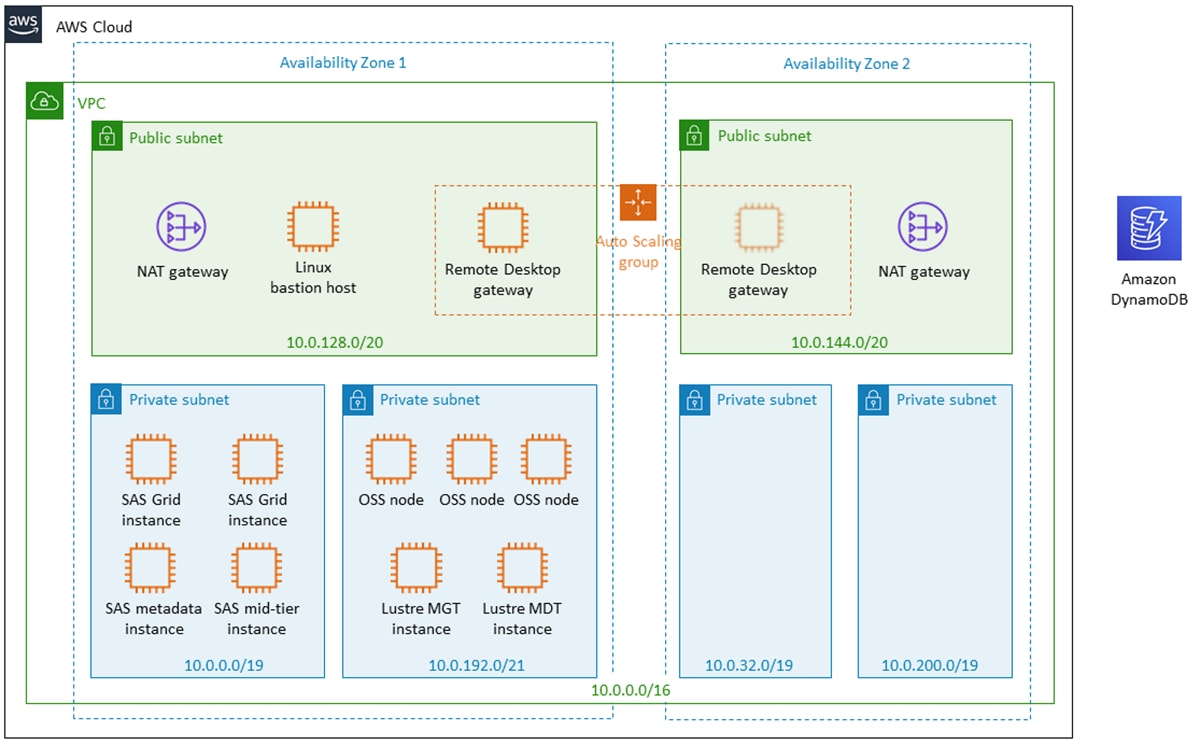Select the SAS mid-tier instance icon
The width and height of the screenshot is (1200, 745).
coord(256,568)
